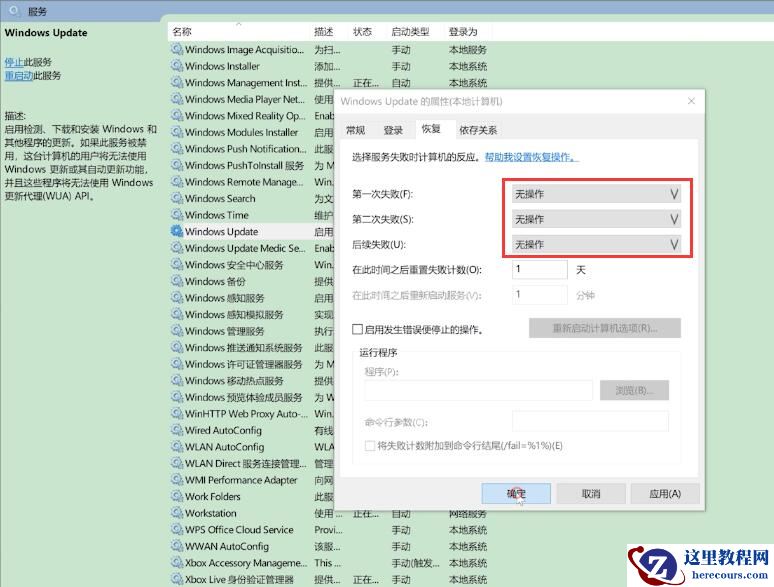Click gear icon of Windows Management Instrumentation
Image resolution: width=774 pixels, height=587 pixels.
pos(177,82)
